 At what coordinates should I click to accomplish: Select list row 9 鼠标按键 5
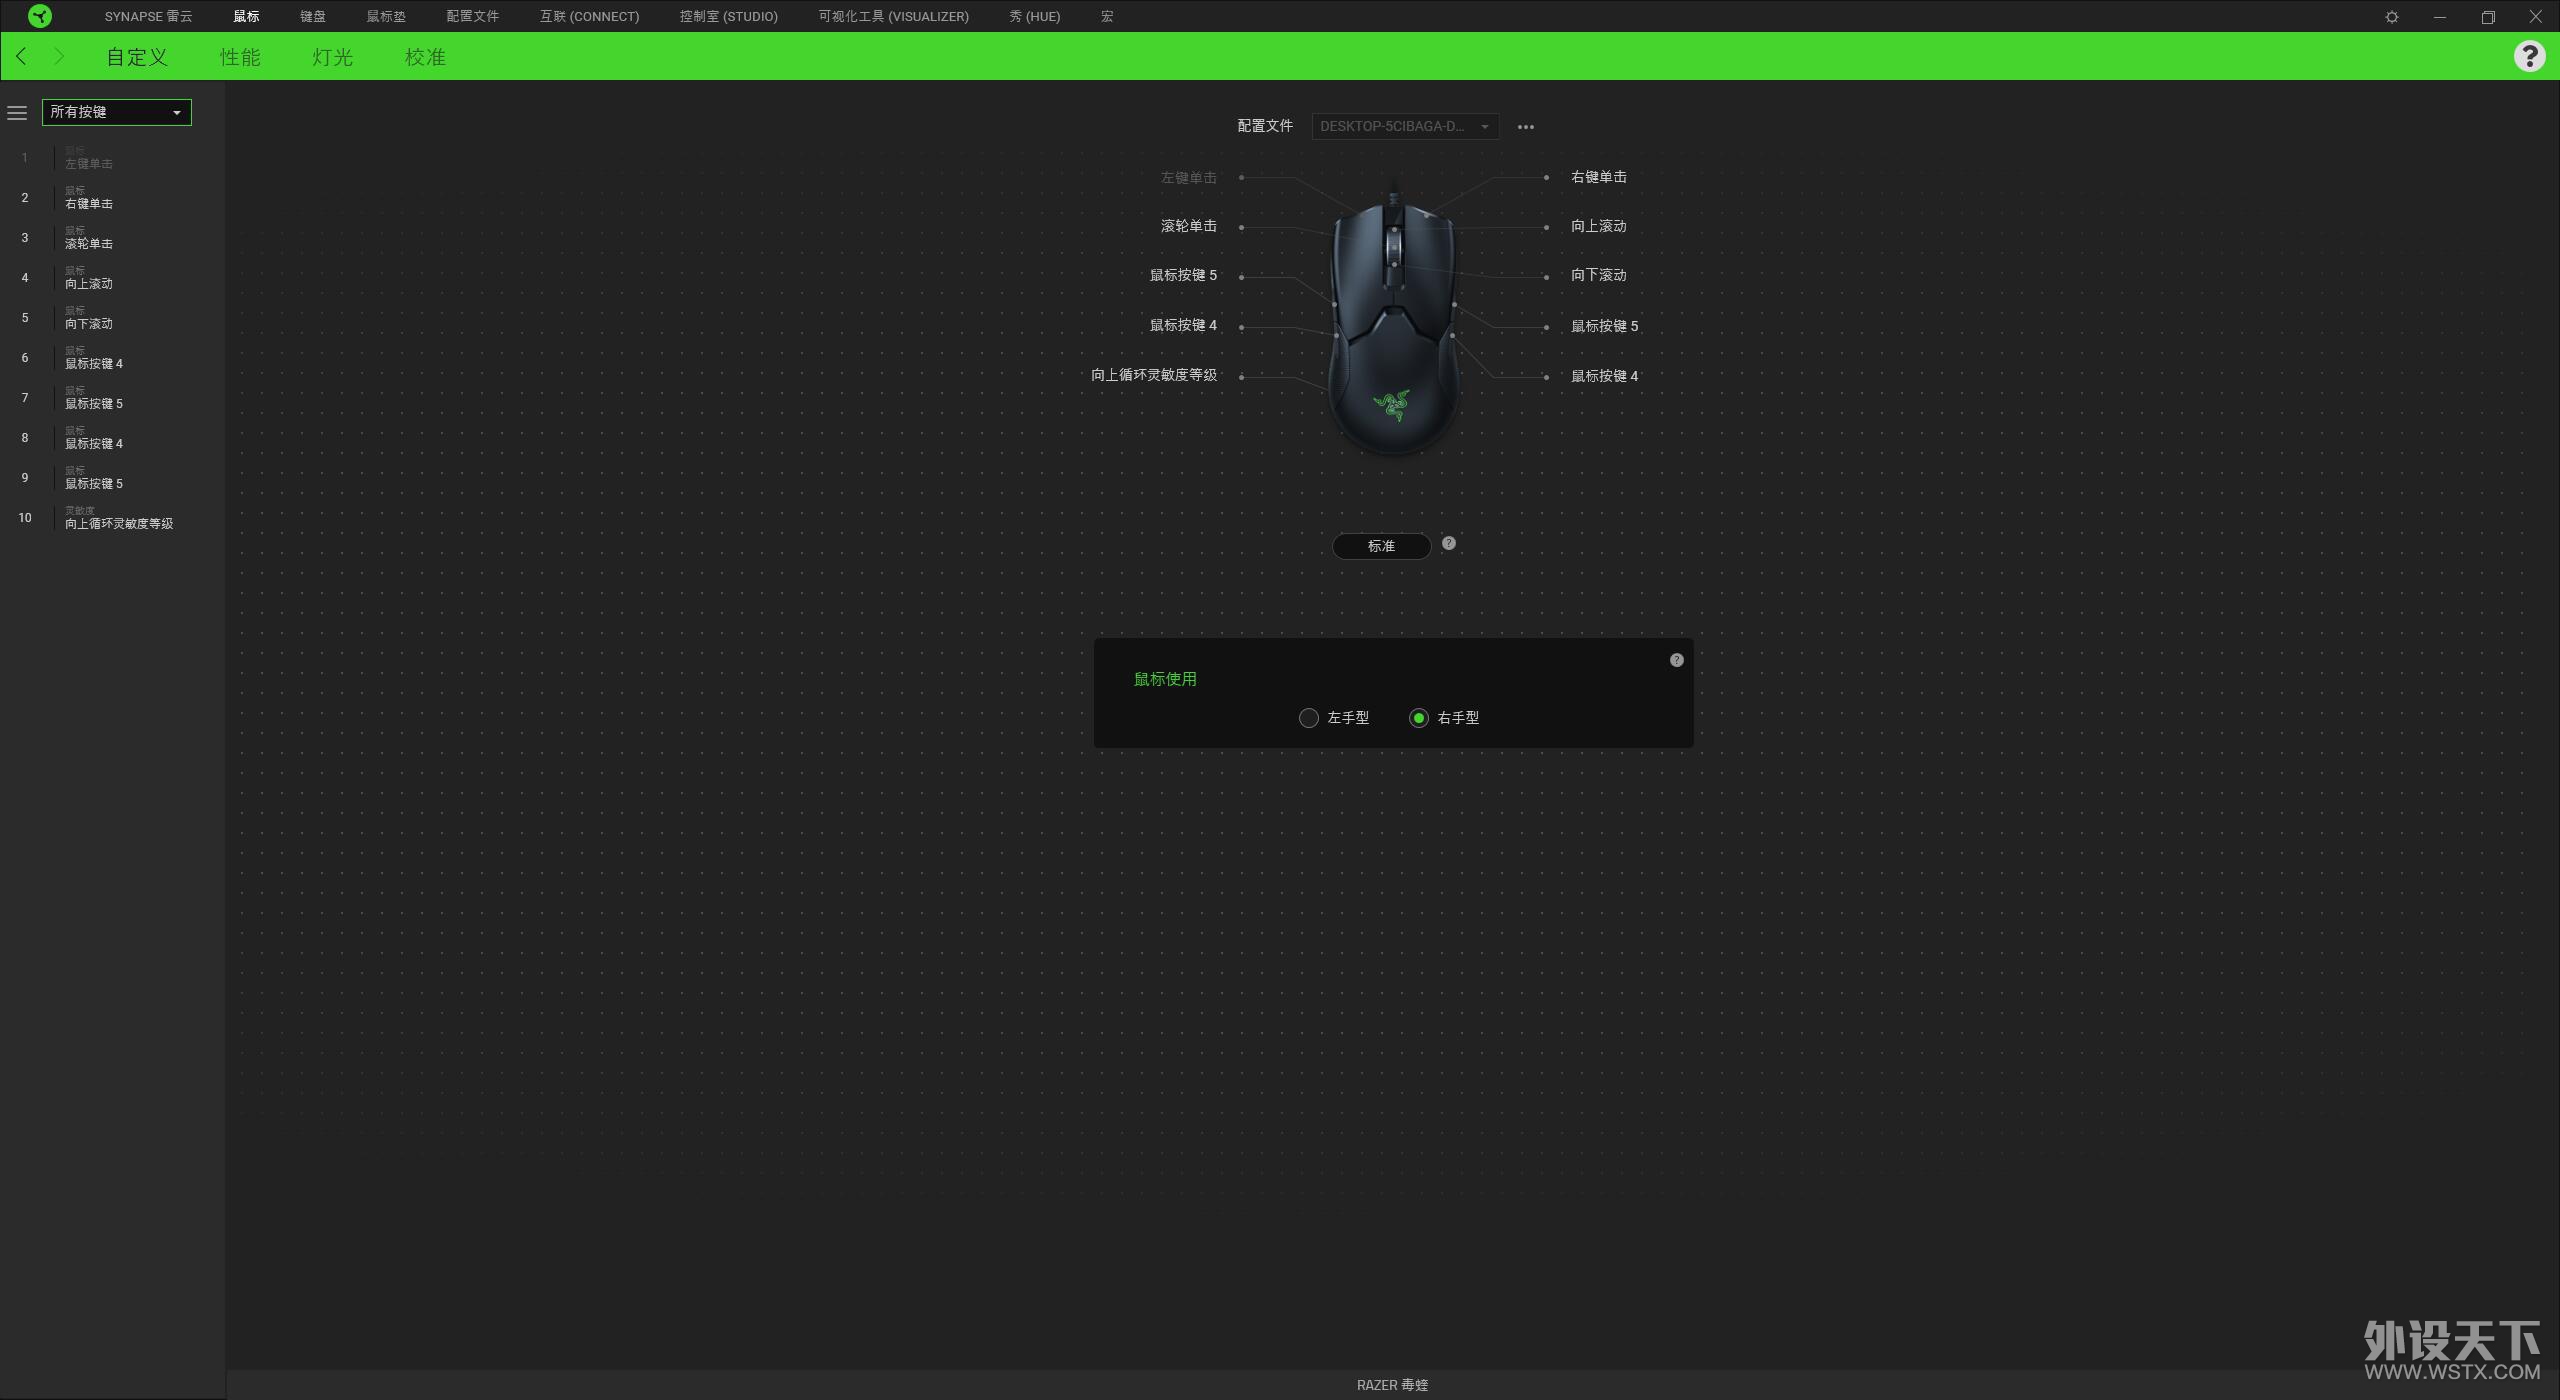pyautogui.click(x=112, y=478)
